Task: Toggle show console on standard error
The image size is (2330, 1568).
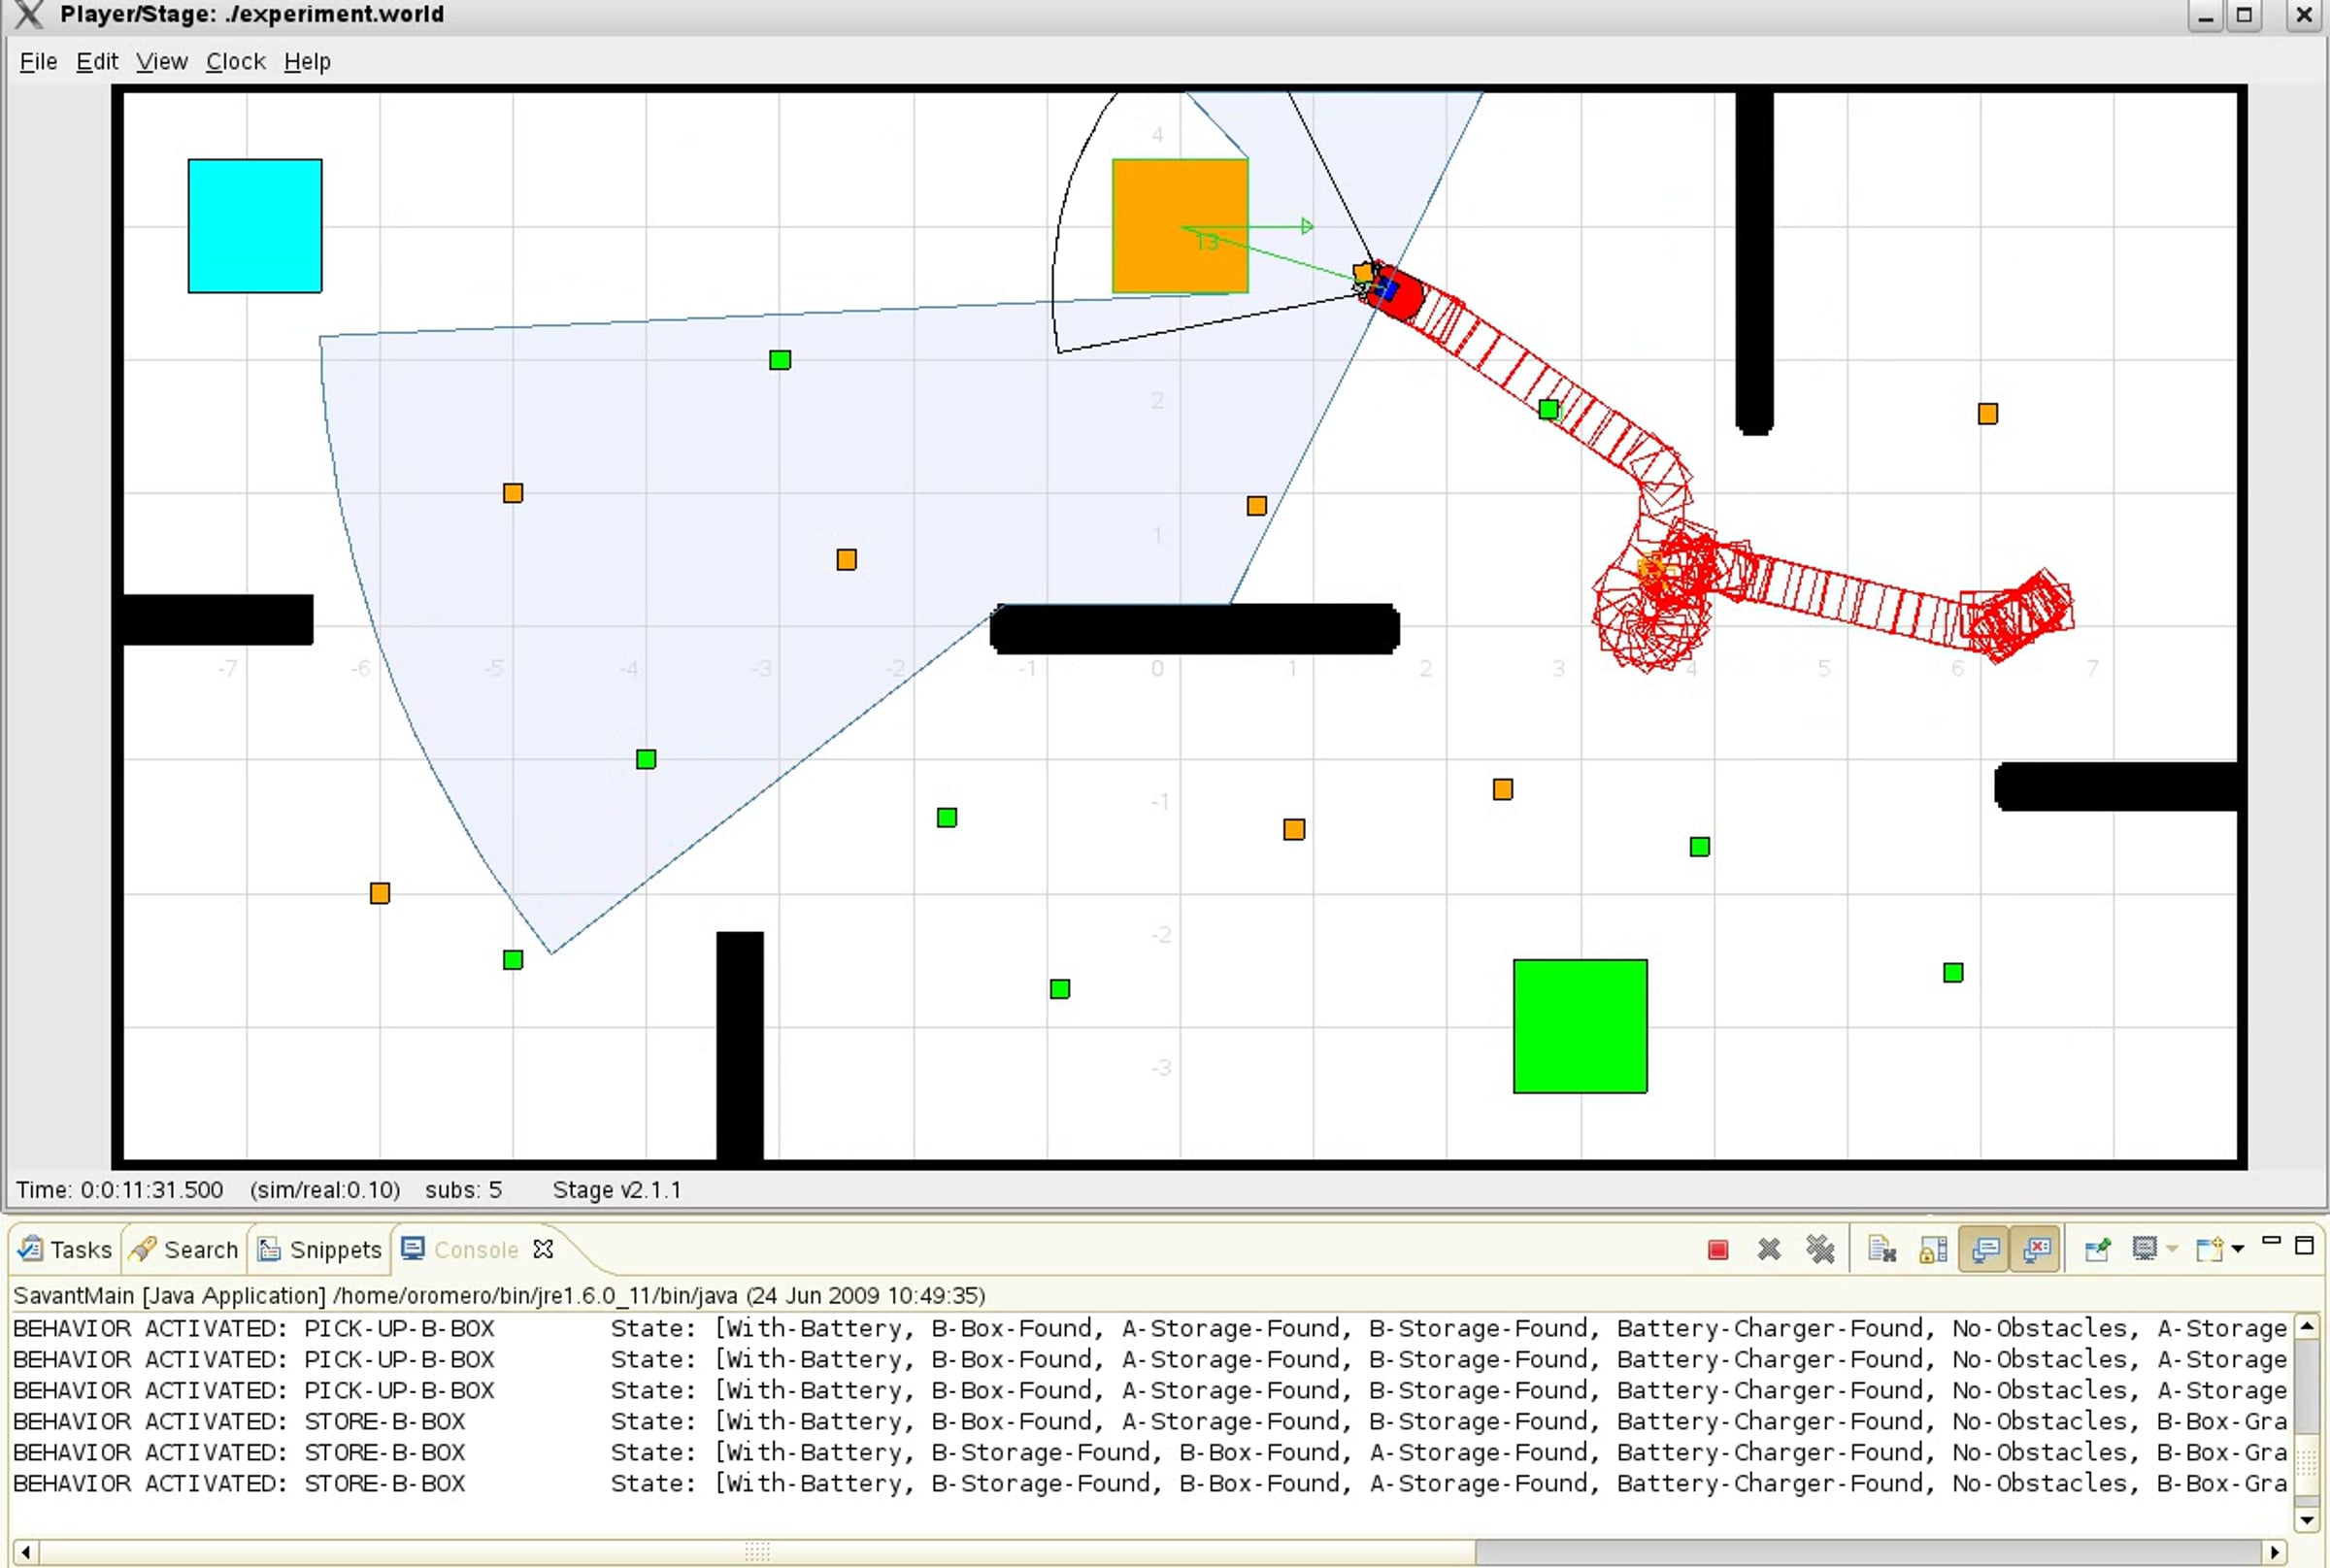Action: pyautogui.click(x=2036, y=1250)
